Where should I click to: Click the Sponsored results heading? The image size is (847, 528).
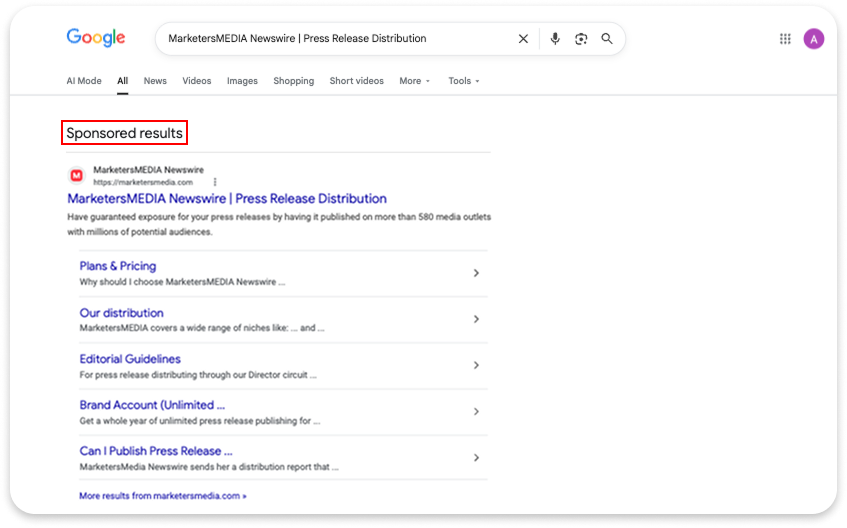coord(124,133)
